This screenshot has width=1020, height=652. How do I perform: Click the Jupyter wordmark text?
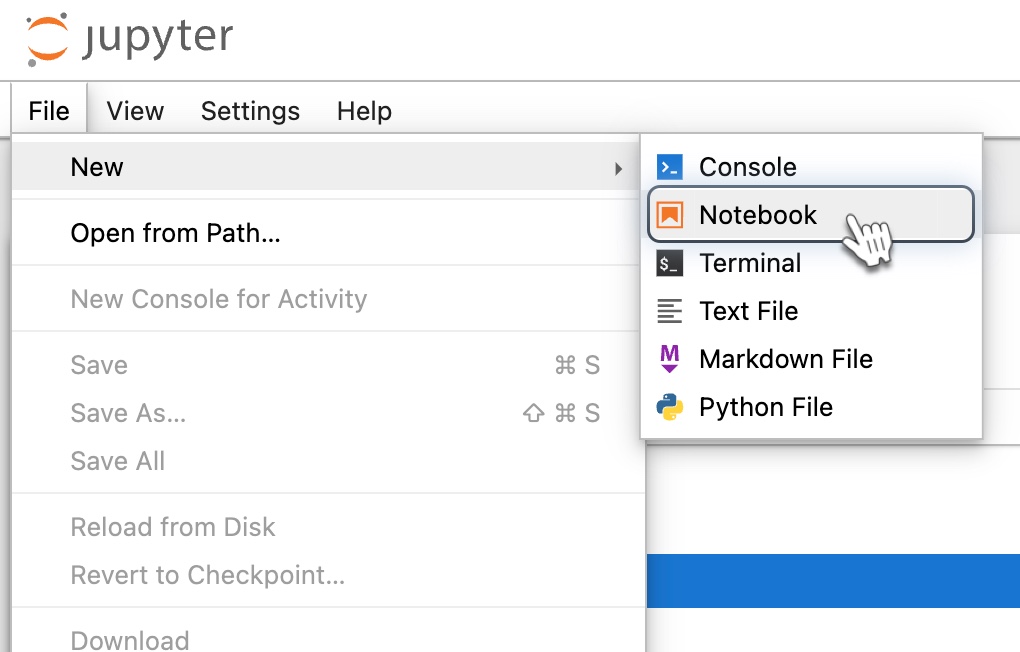[x=157, y=38]
